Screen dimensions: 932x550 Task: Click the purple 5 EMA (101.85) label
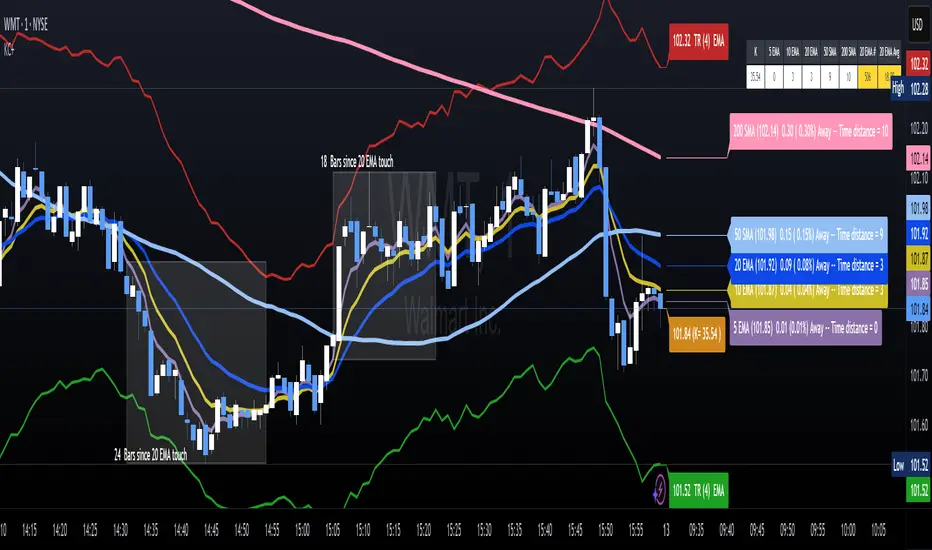pyautogui.click(x=805, y=328)
